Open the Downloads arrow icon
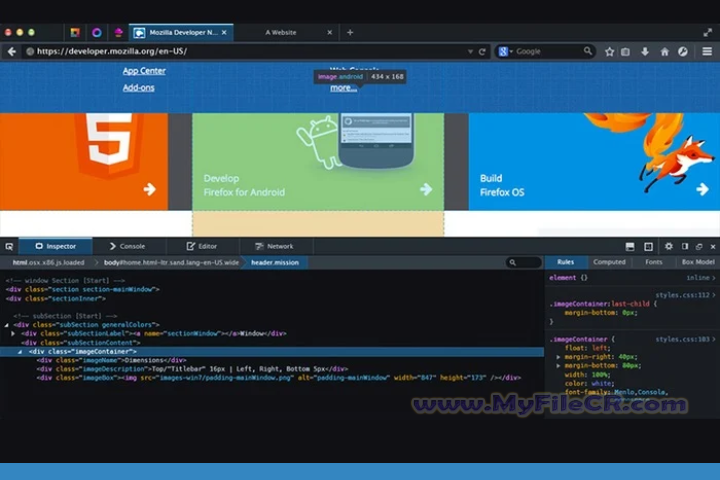The image size is (720, 480). click(645, 52)
